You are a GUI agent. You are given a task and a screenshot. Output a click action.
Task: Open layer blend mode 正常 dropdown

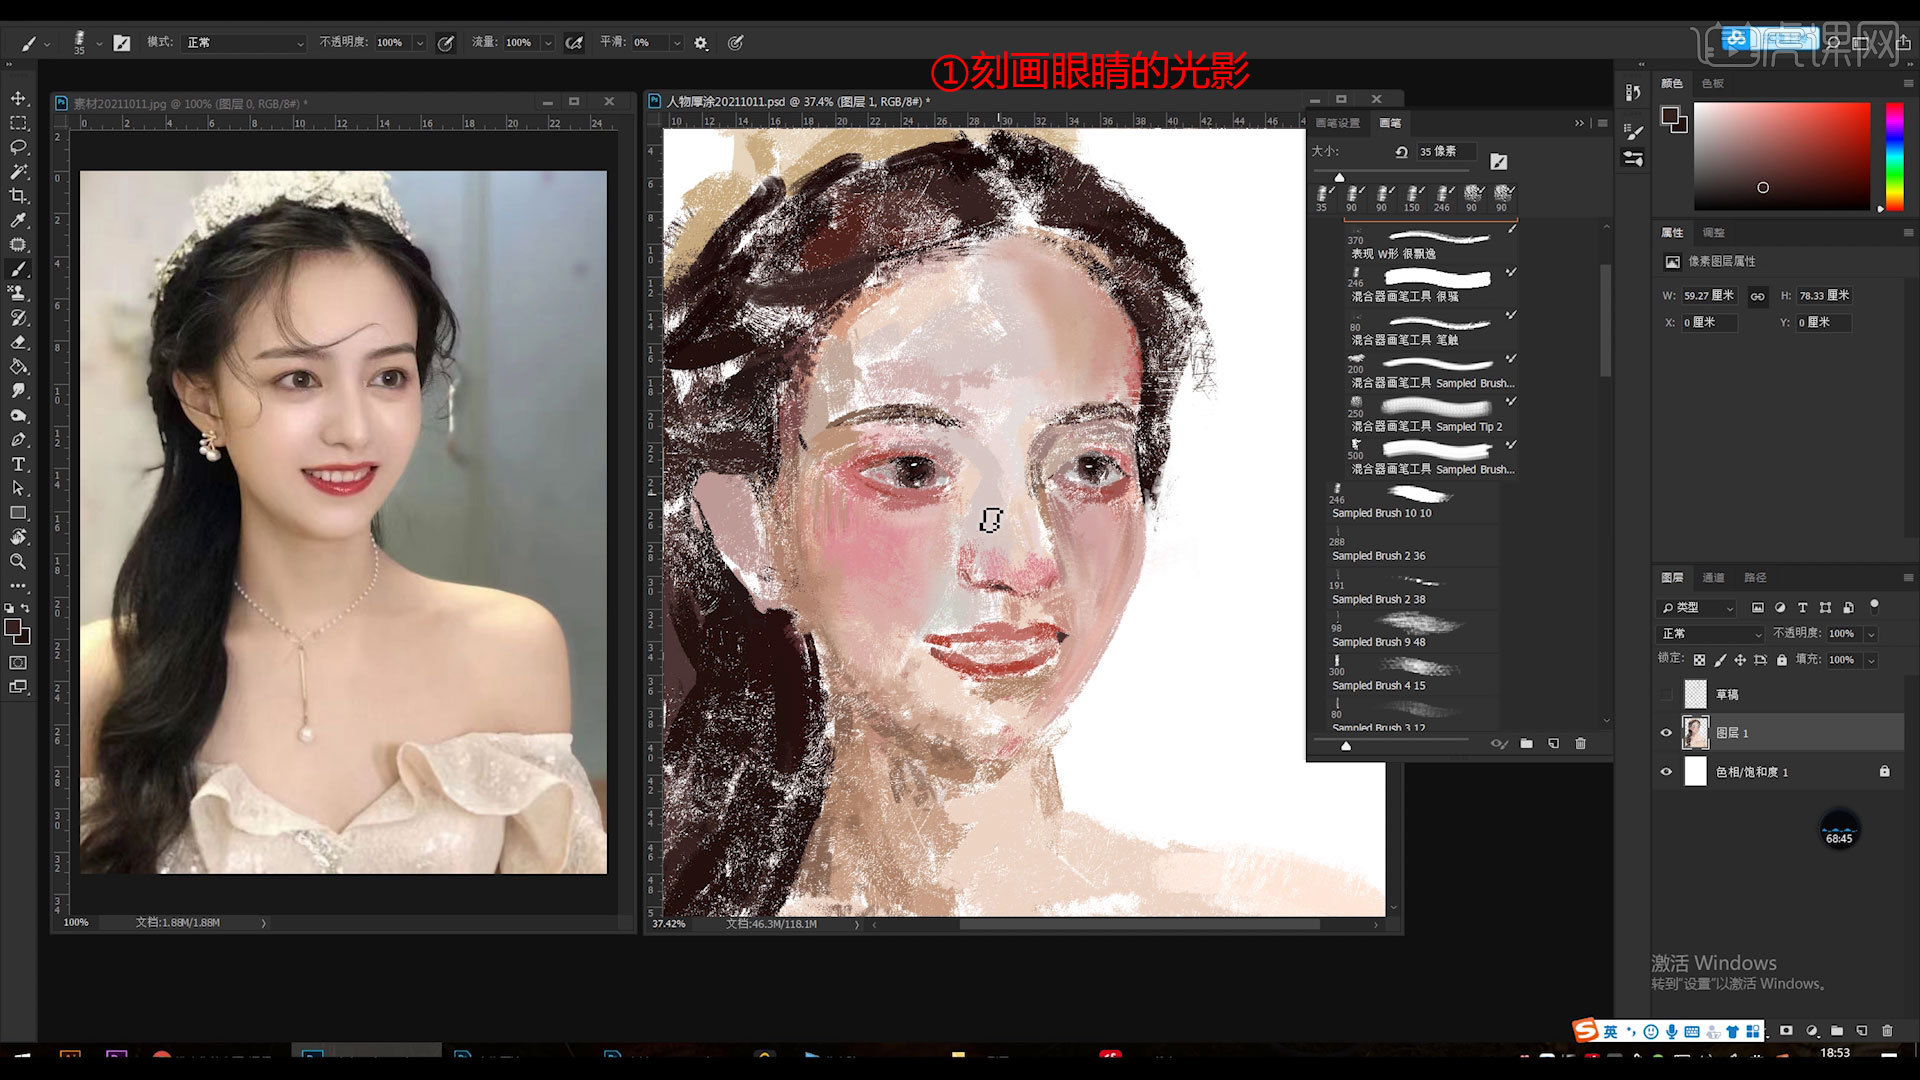(1711, 634)
